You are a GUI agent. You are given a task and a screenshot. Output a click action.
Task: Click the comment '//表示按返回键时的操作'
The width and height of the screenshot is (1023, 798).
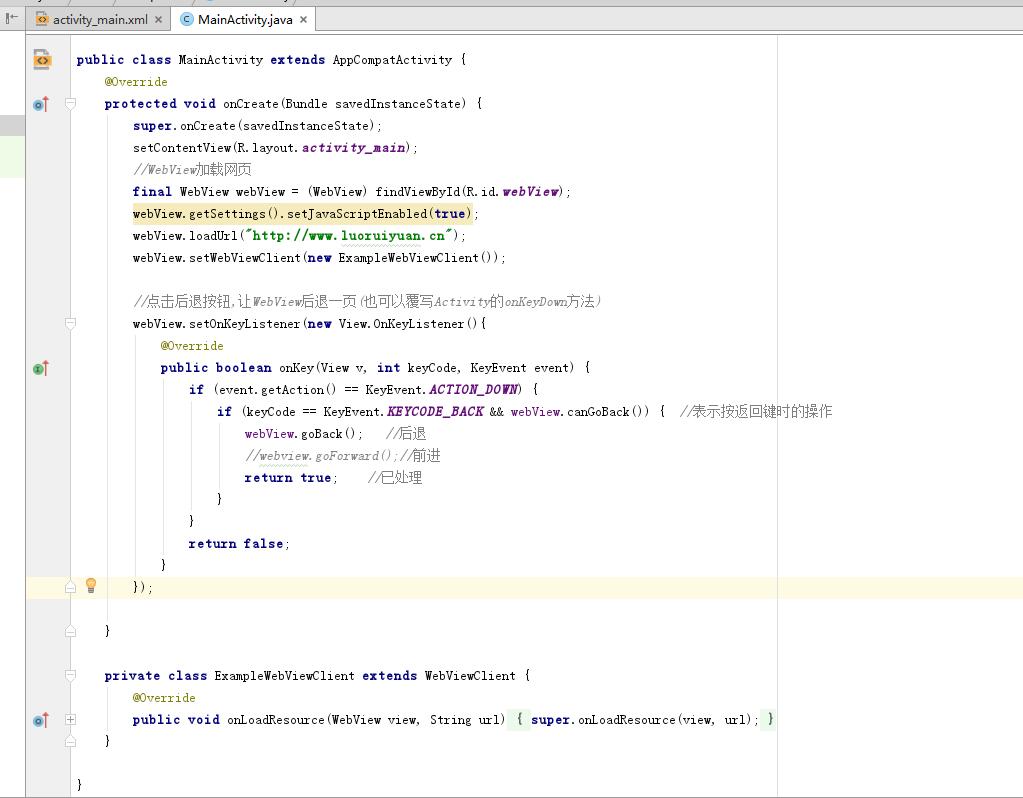click(756, 411)
